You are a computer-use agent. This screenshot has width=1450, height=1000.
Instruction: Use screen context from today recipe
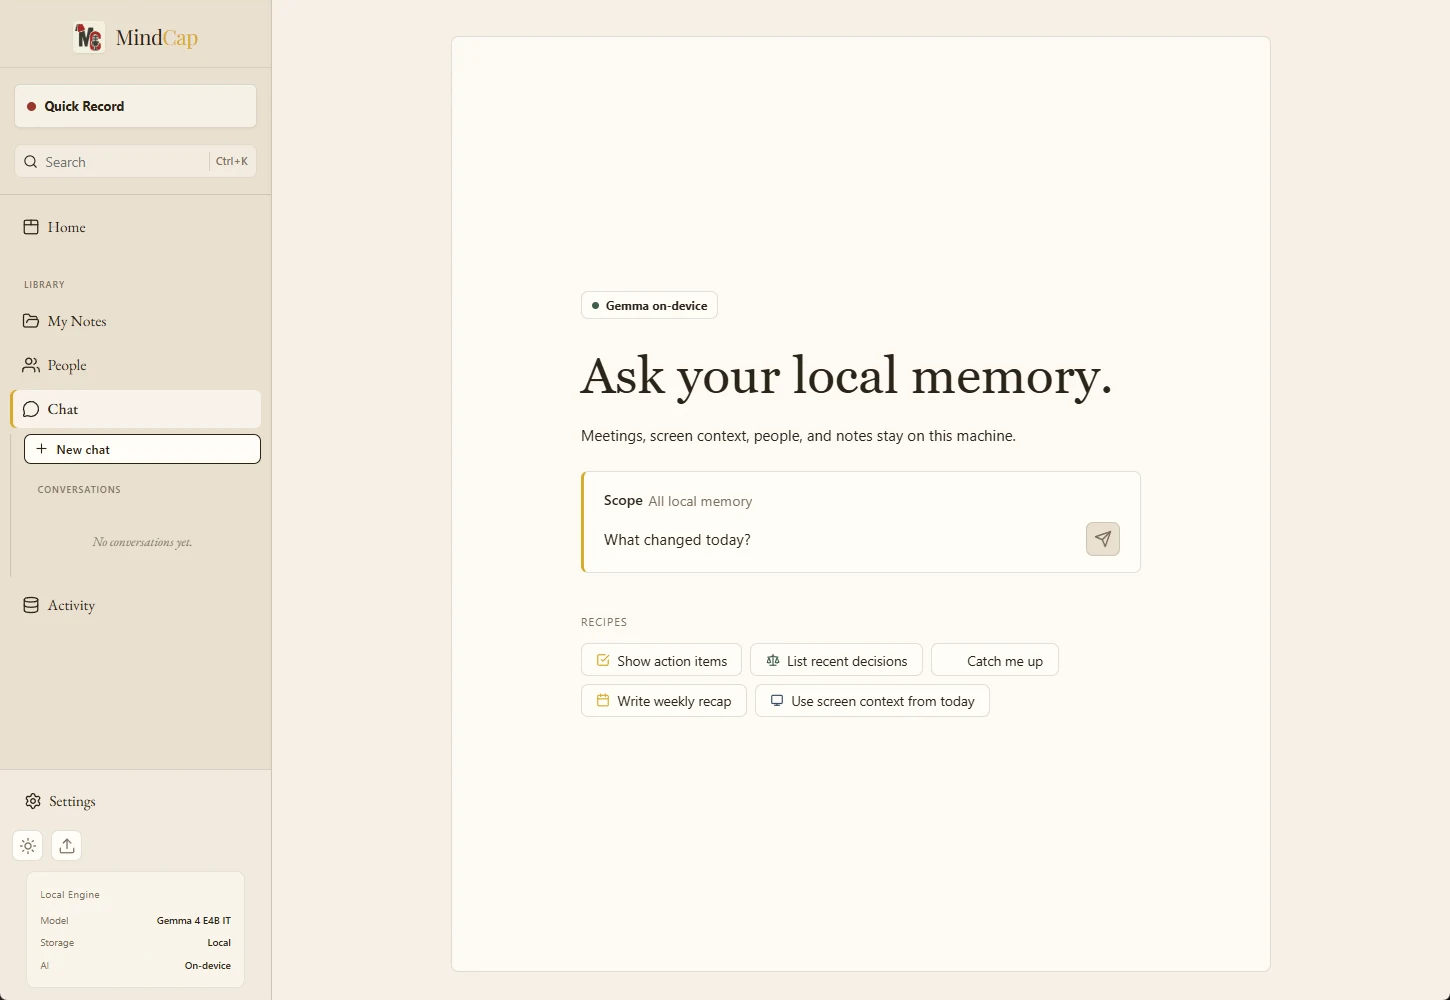(x=872, y=701)
